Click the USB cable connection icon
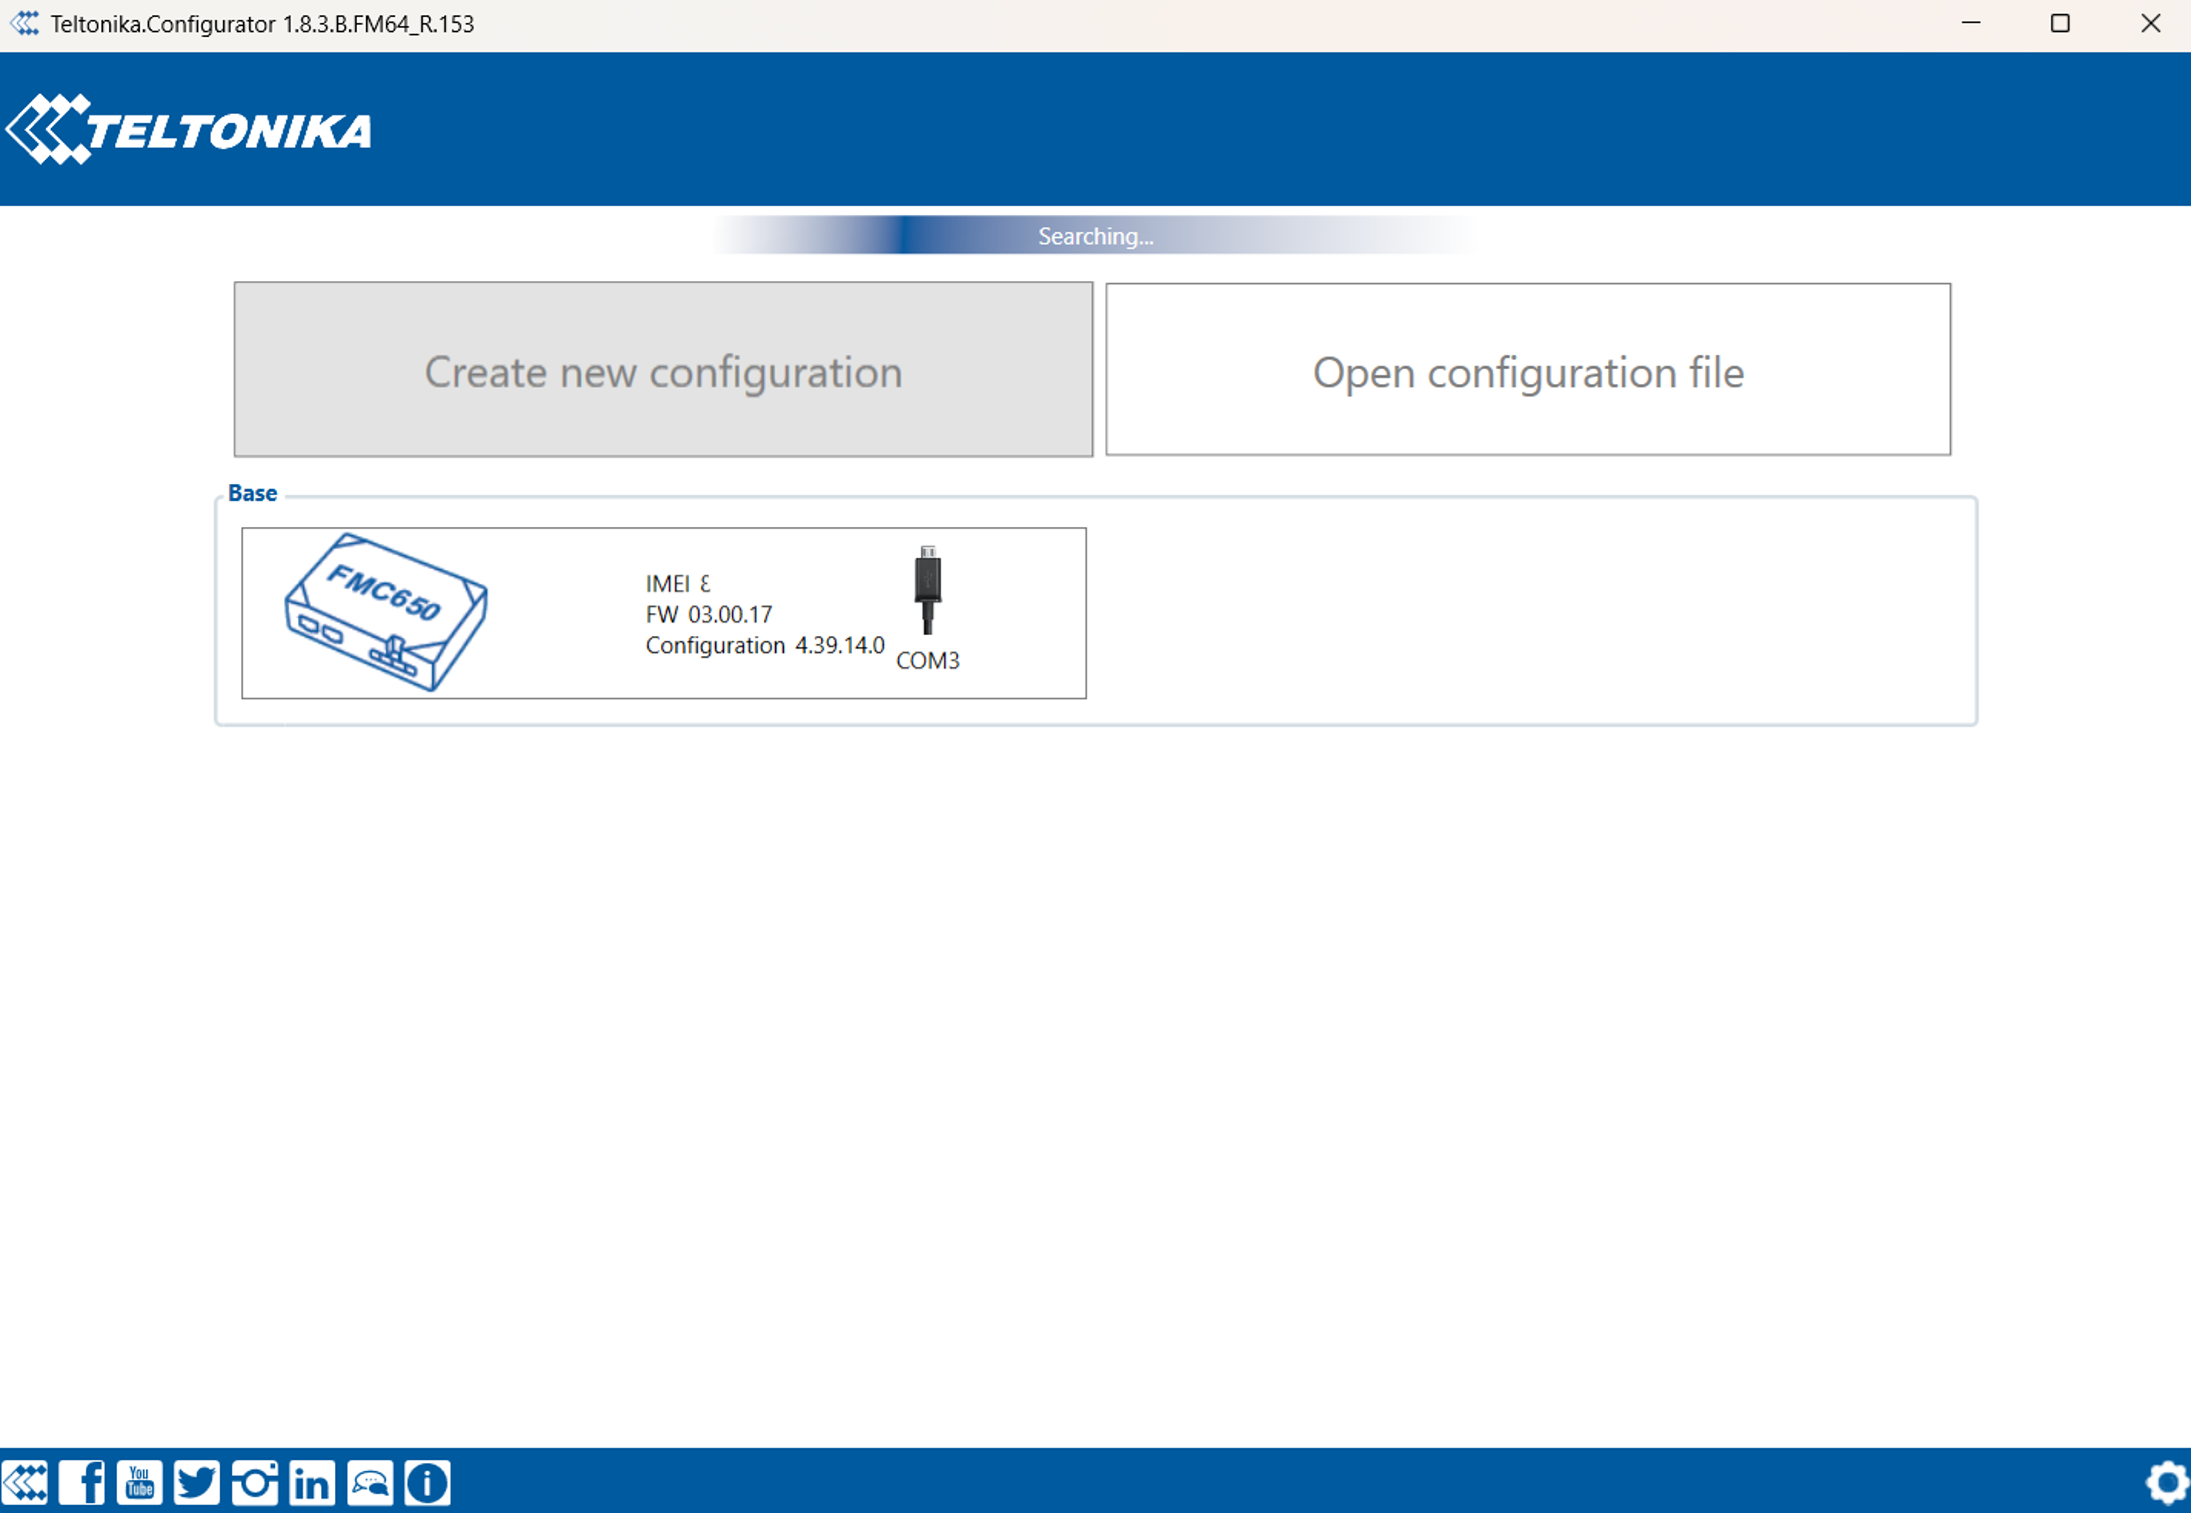 pos(928,590)
